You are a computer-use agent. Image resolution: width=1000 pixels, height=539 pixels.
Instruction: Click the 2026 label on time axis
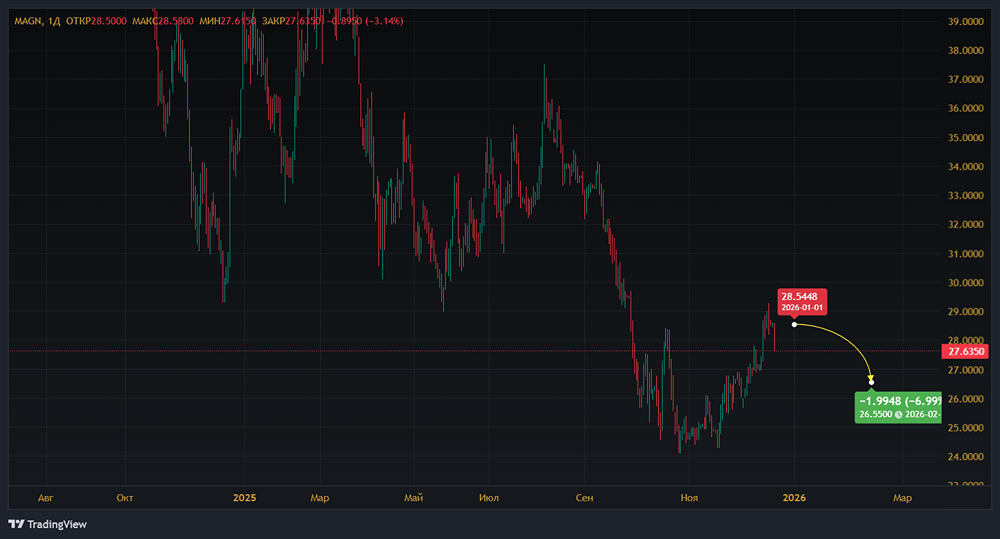coord(794,498)
